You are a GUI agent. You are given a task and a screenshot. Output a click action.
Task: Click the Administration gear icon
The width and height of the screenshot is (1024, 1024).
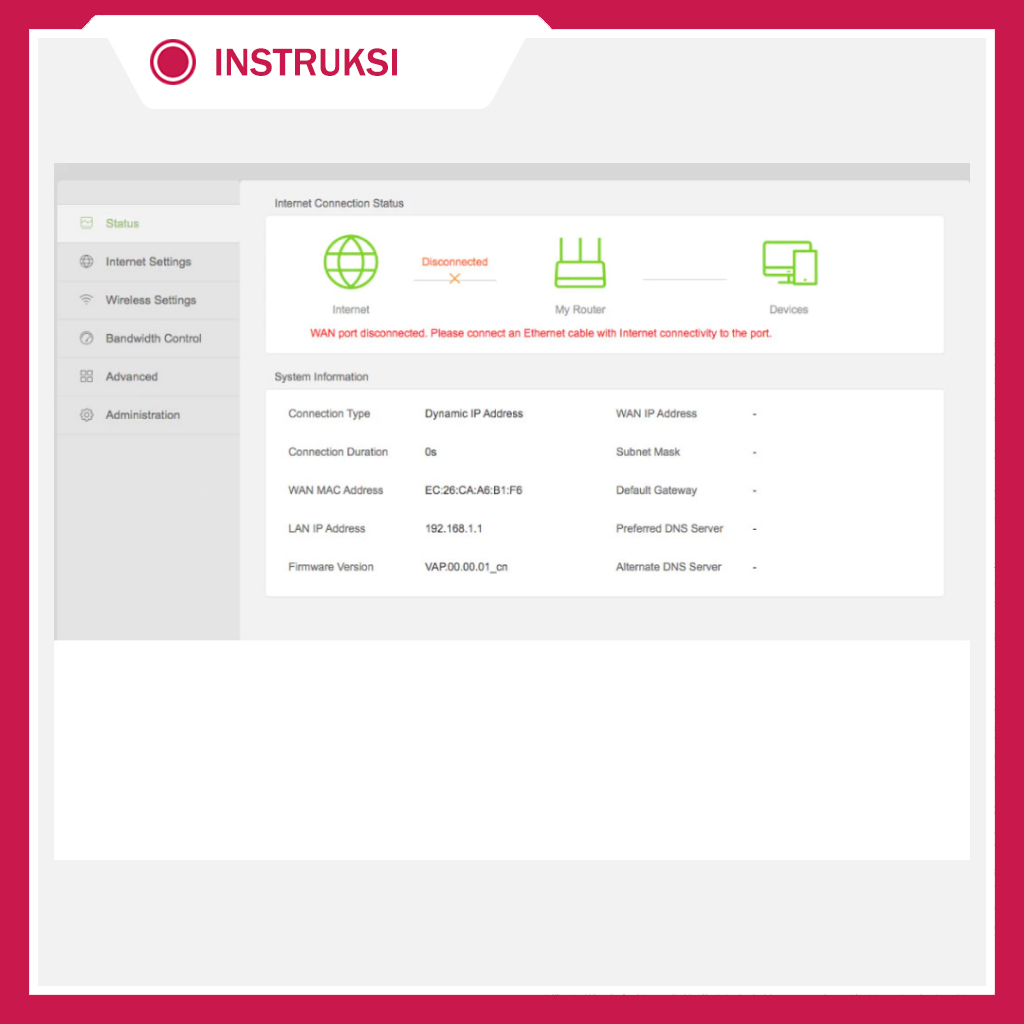87,415
